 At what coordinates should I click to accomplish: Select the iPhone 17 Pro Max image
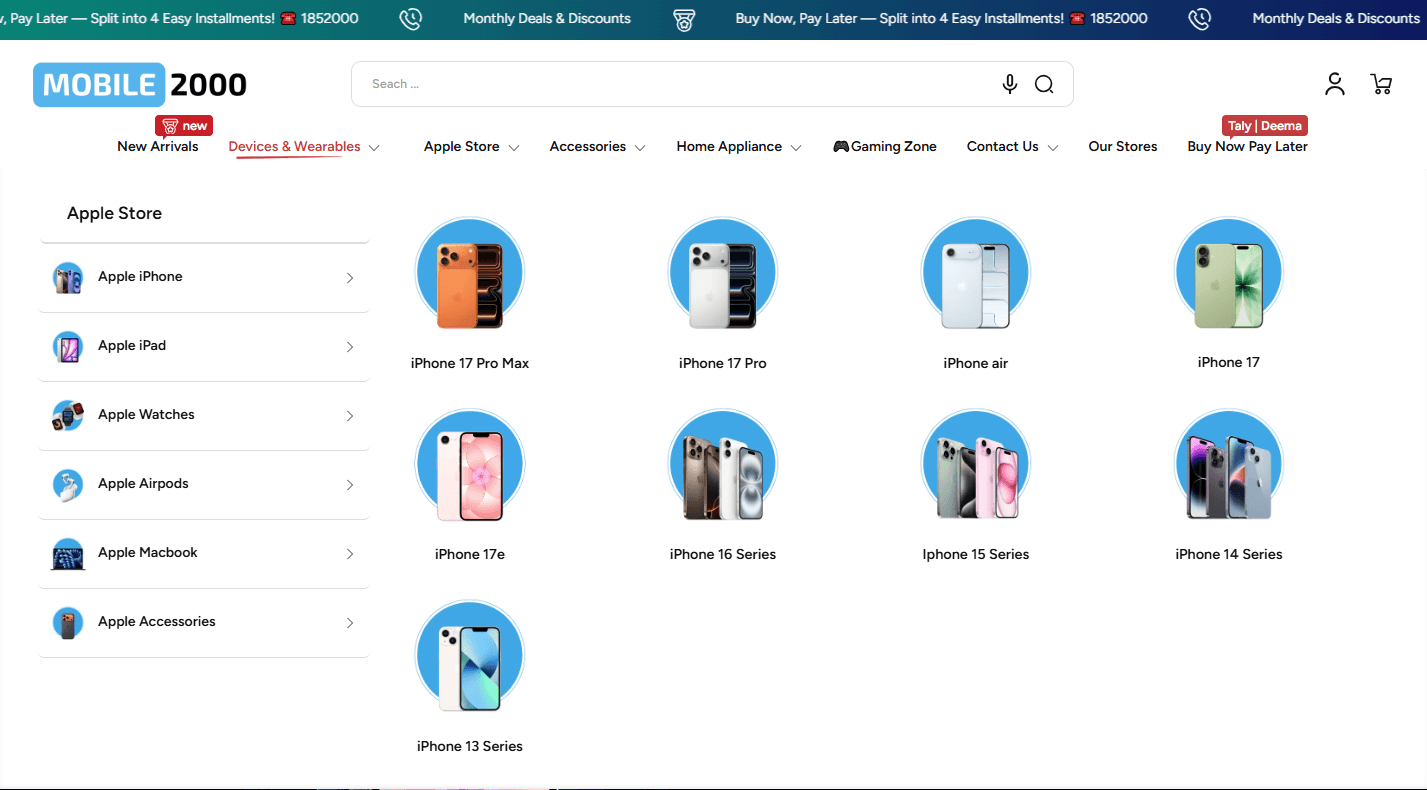coord(470,273)
